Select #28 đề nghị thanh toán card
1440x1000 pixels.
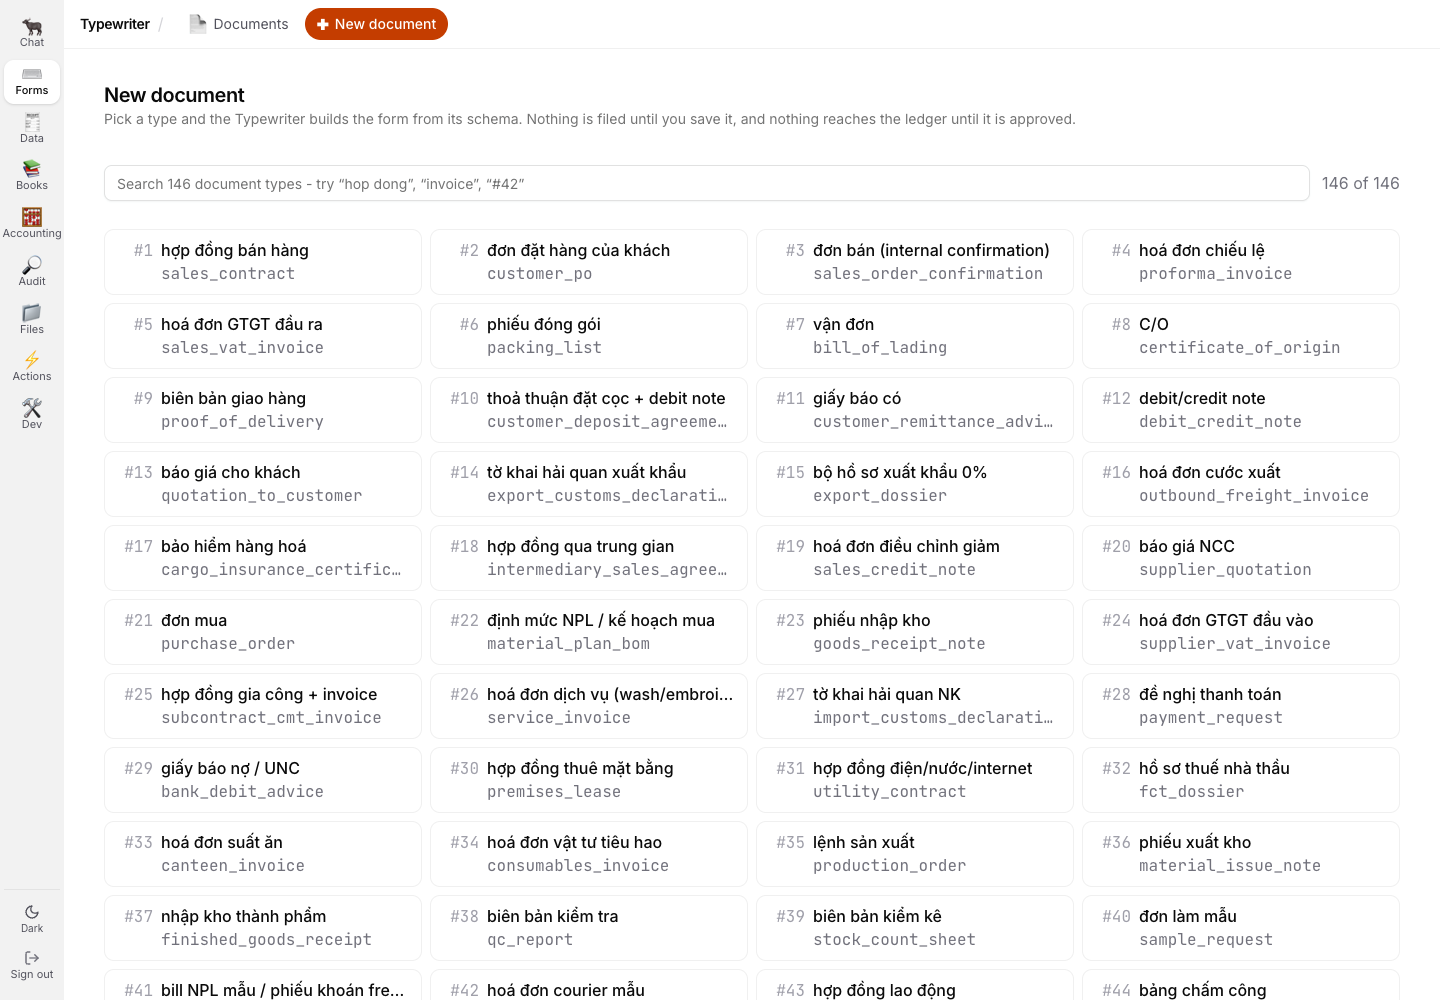point(1241,706)
